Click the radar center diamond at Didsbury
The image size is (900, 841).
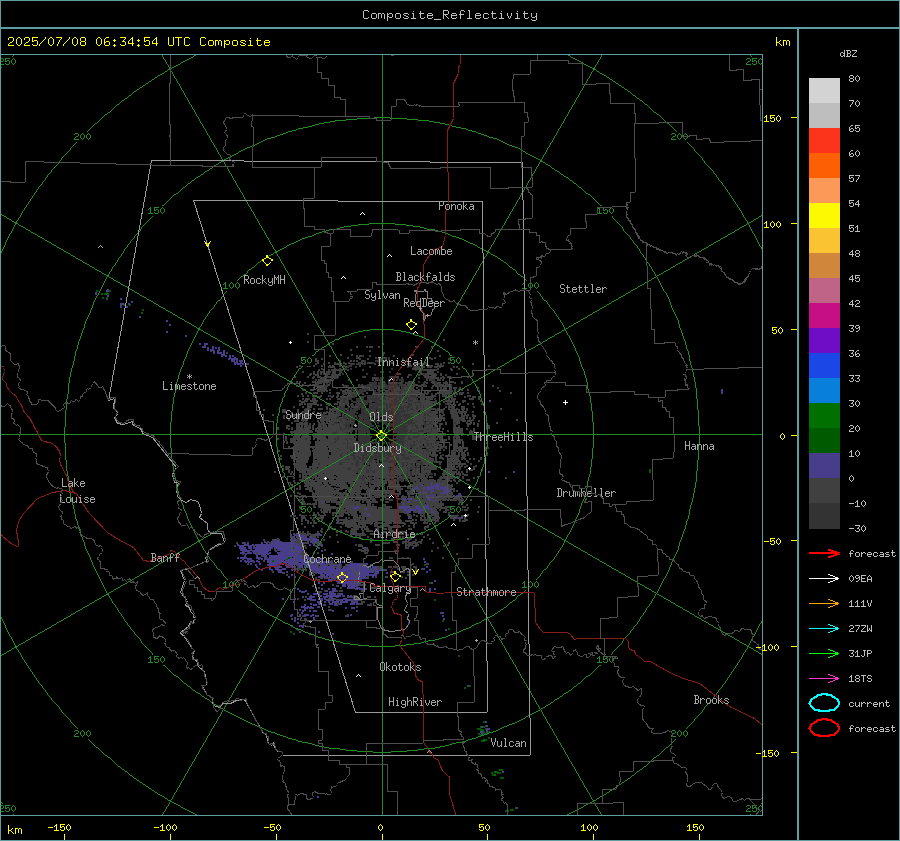point(381,436)
